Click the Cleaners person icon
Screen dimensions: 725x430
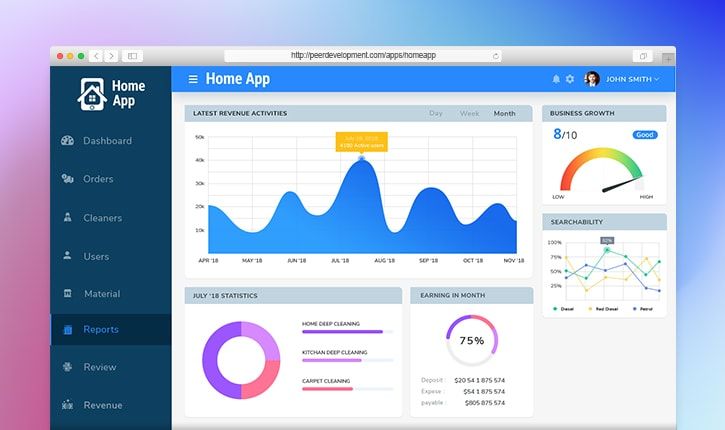tap(68, 217)
